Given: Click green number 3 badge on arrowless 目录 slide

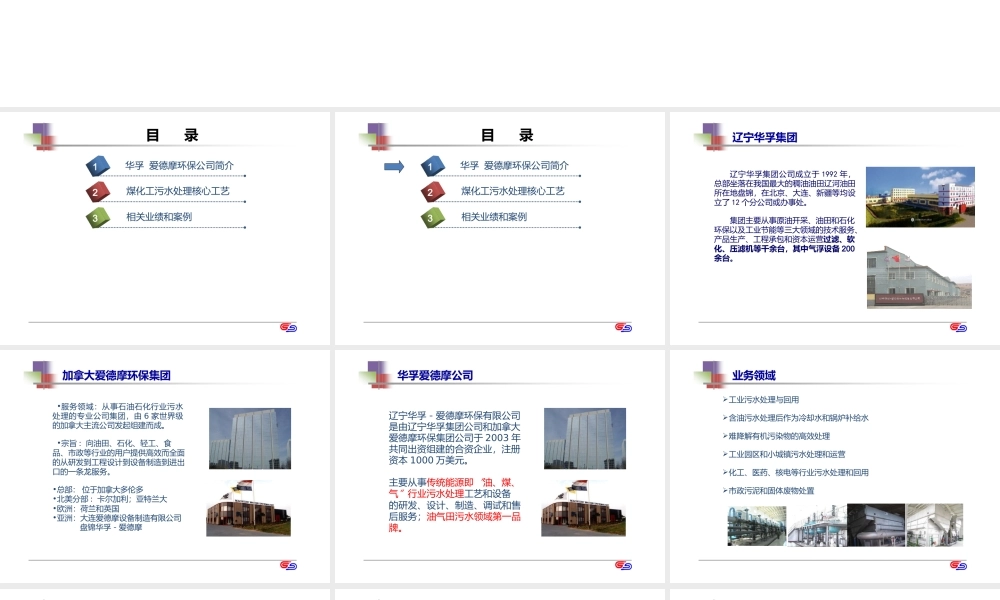Looking at the screenshot, I should (98, 217).
